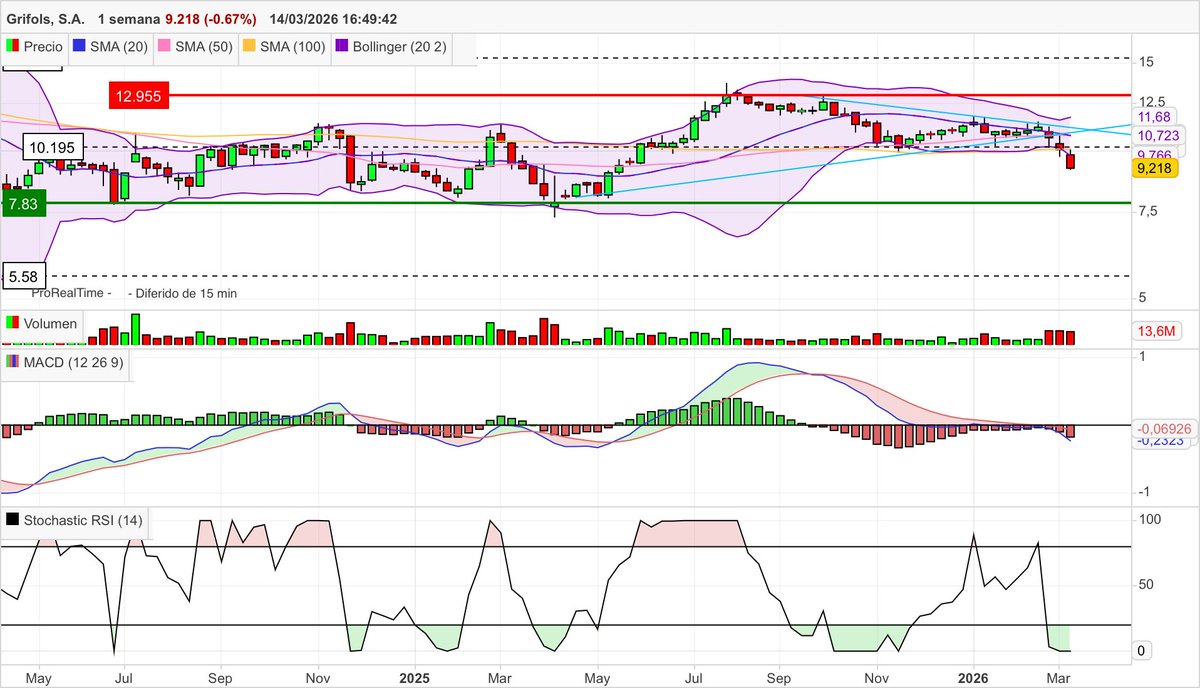Click the Volumen panel icon

coord(13,323)
